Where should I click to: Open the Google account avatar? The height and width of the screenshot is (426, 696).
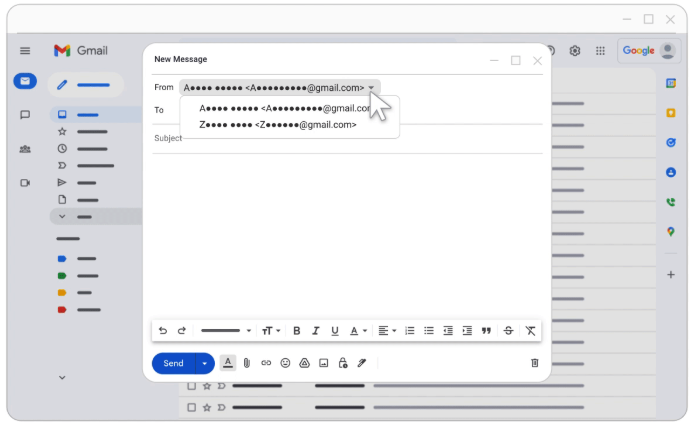tap(668, 51)
